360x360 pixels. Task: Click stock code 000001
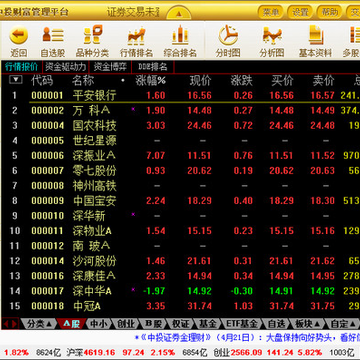pos(47,96)
